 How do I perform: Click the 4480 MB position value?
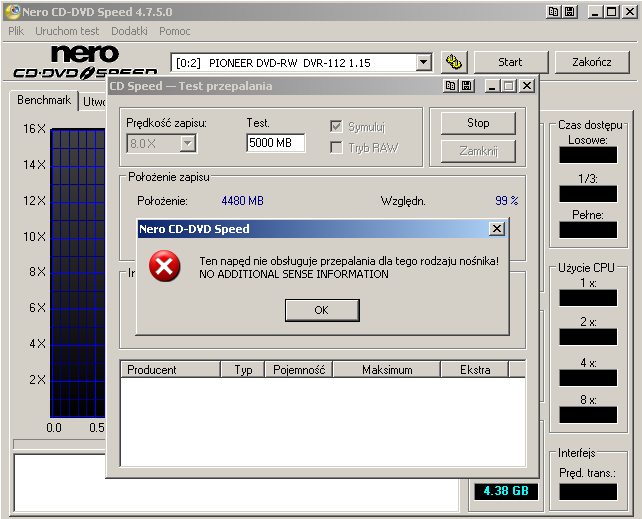(242, 201)
